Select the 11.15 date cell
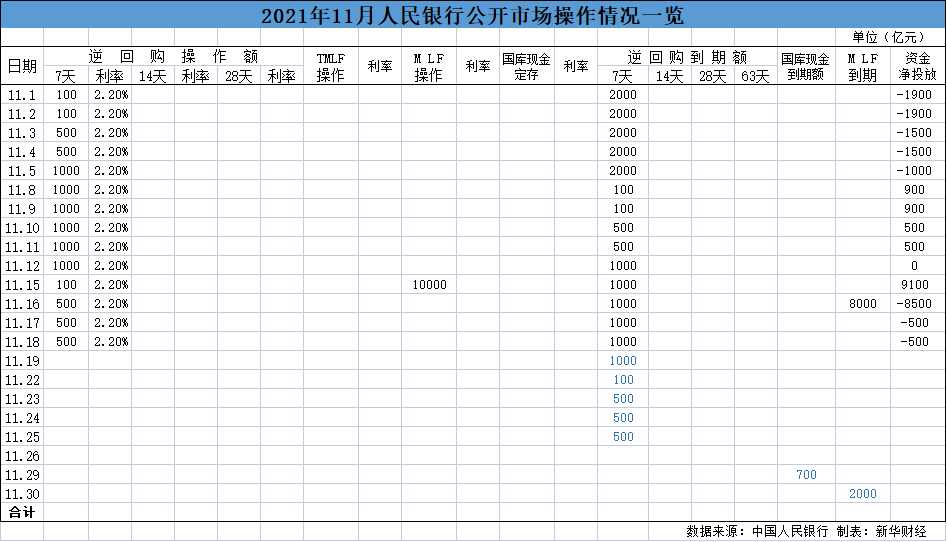The width and height of the screenshot is (947, 542). point(22,285)
